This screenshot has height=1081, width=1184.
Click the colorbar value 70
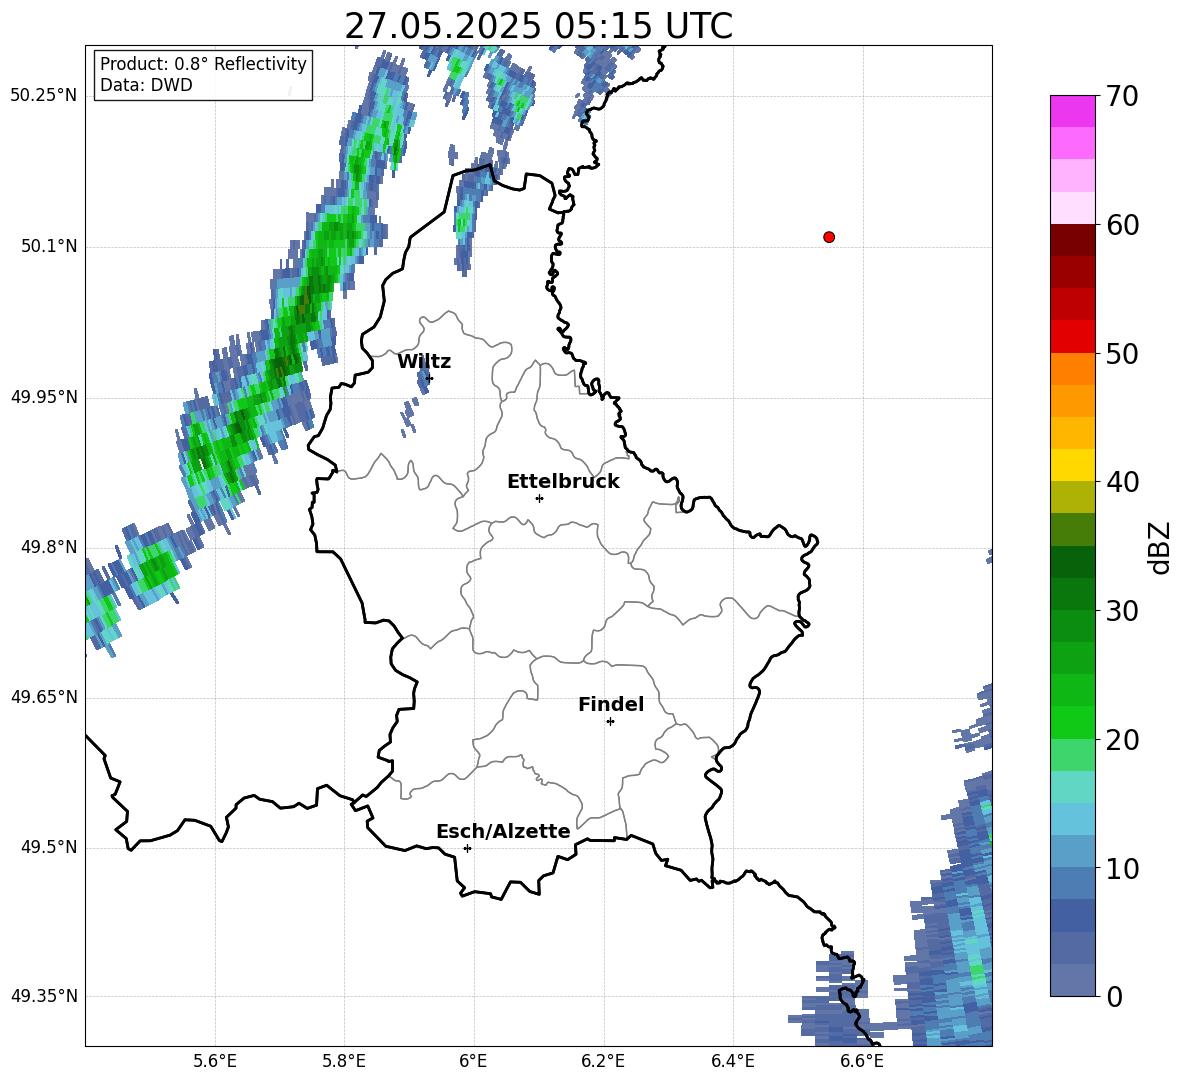coord(1122,97)
